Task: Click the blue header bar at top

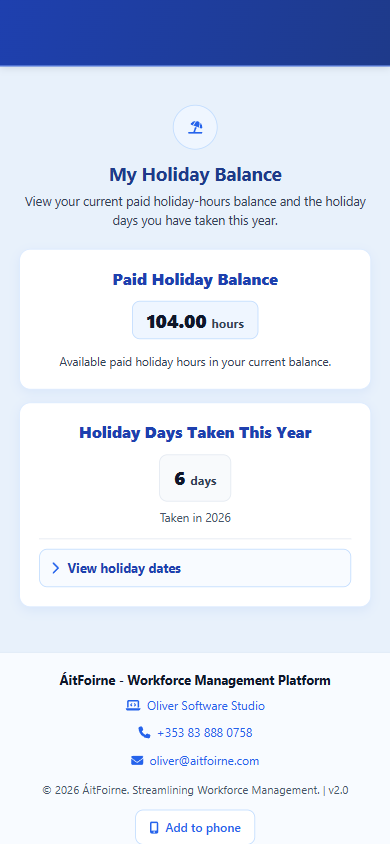Action: coord(195,32)
